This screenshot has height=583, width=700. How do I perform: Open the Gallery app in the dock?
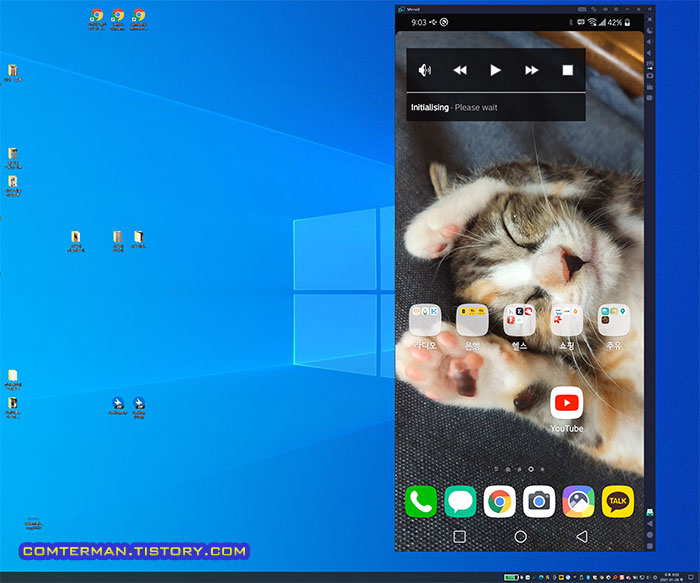[x=578, y=501]
